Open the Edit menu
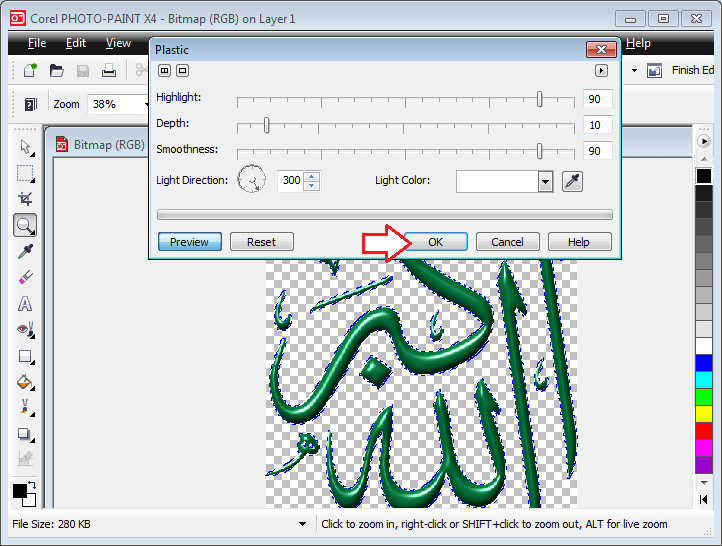 coord(76,43)
